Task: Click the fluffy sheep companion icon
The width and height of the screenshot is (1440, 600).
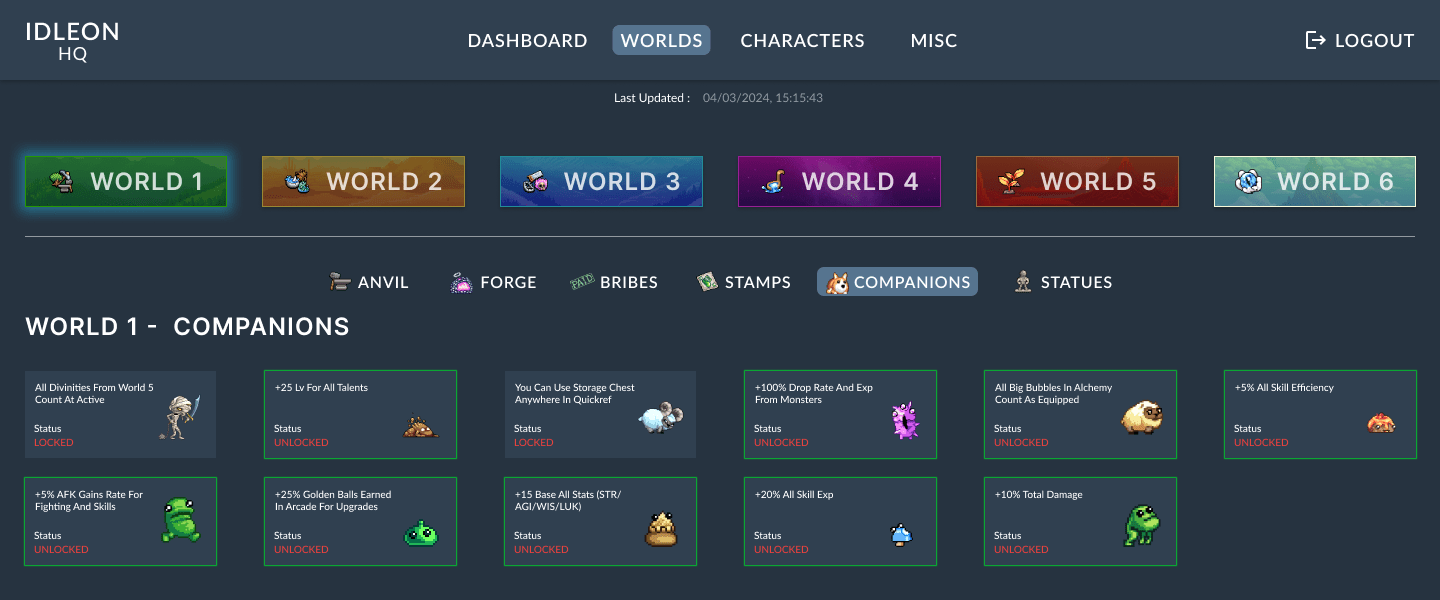Action: tap(1141, 418)
